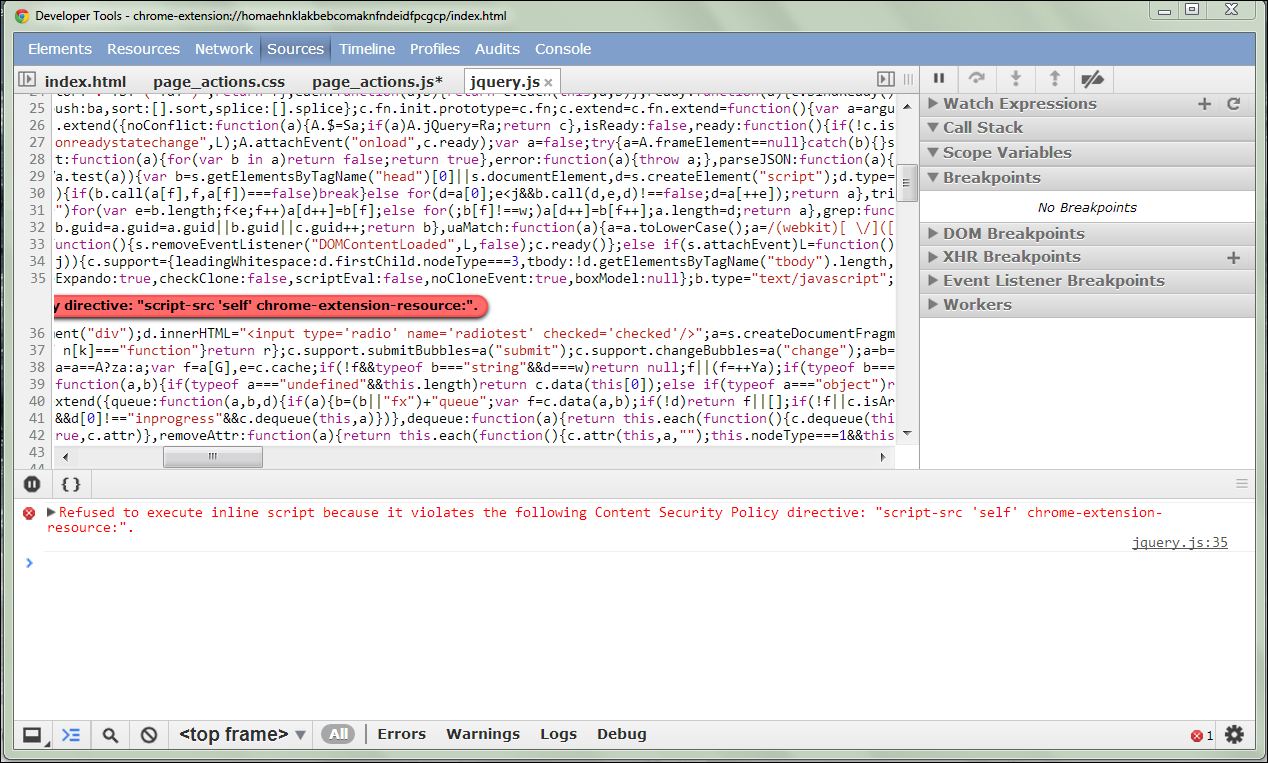Click the horizontal scrollbar thumb in editor
The width and height of the screenshot is (1268, 763).
[x=213, y=457]
